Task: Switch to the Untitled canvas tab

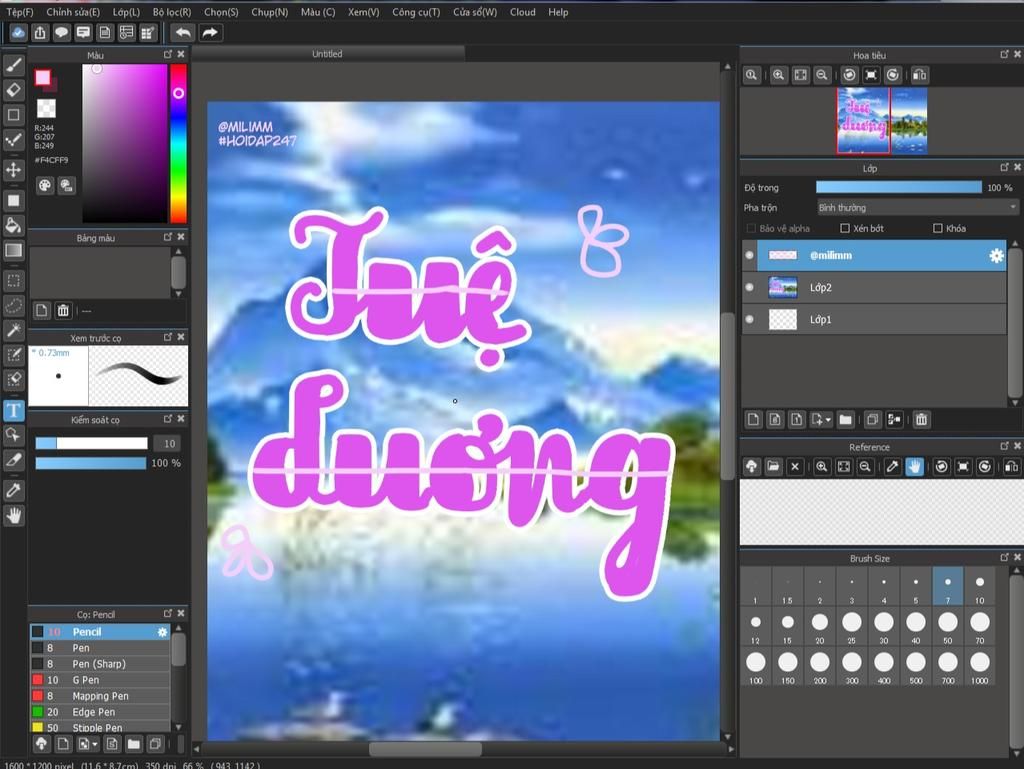Action: (x=327, y=54)
